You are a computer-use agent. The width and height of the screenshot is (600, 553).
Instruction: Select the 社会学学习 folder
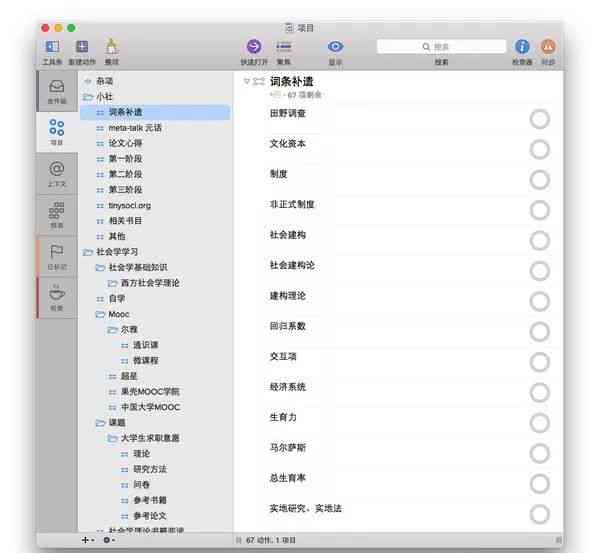(117, 252)
